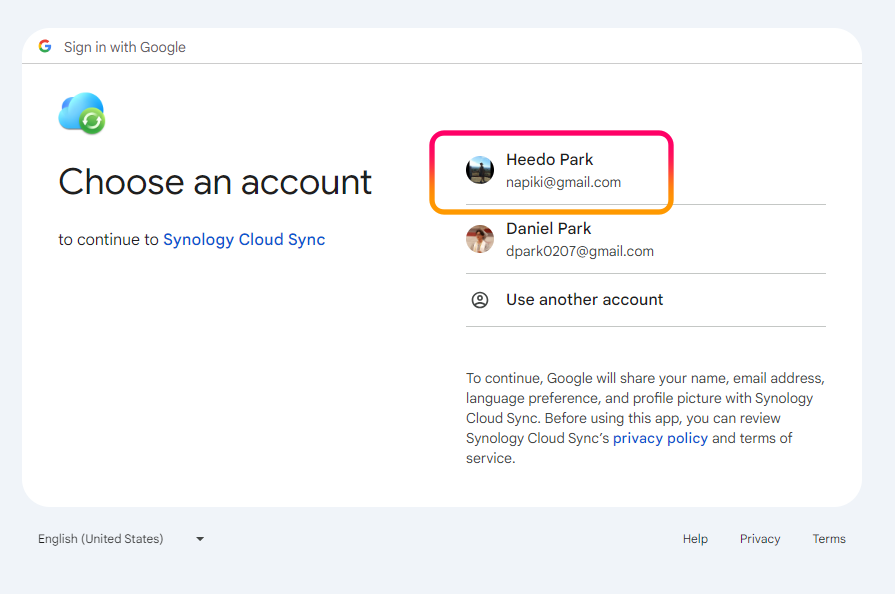Click the dpark0207@gmail.com email text
The width and height of the screenshot is (895, 594).
[580, 252]
